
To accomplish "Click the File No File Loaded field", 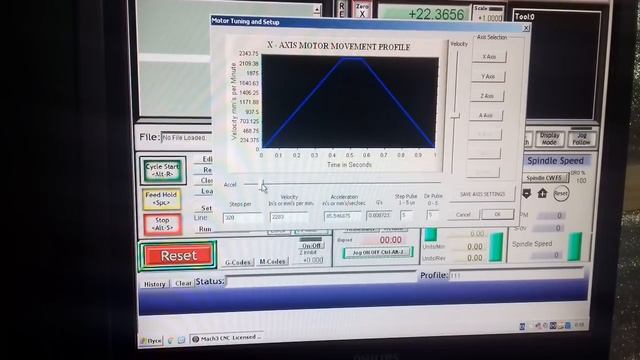I will pos(187,138).
